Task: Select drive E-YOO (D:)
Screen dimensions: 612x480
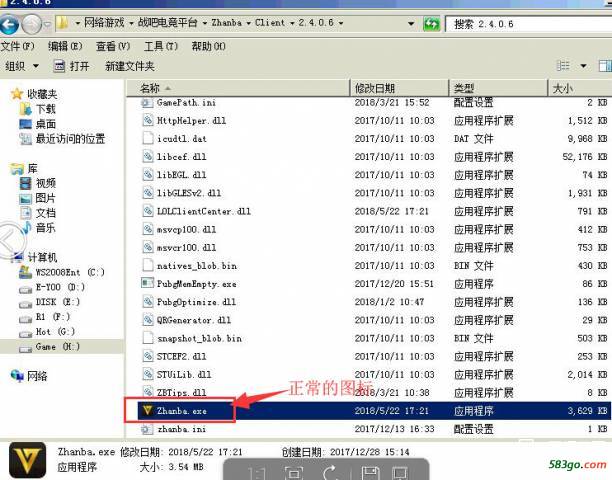Action: [x=60, y=287]
